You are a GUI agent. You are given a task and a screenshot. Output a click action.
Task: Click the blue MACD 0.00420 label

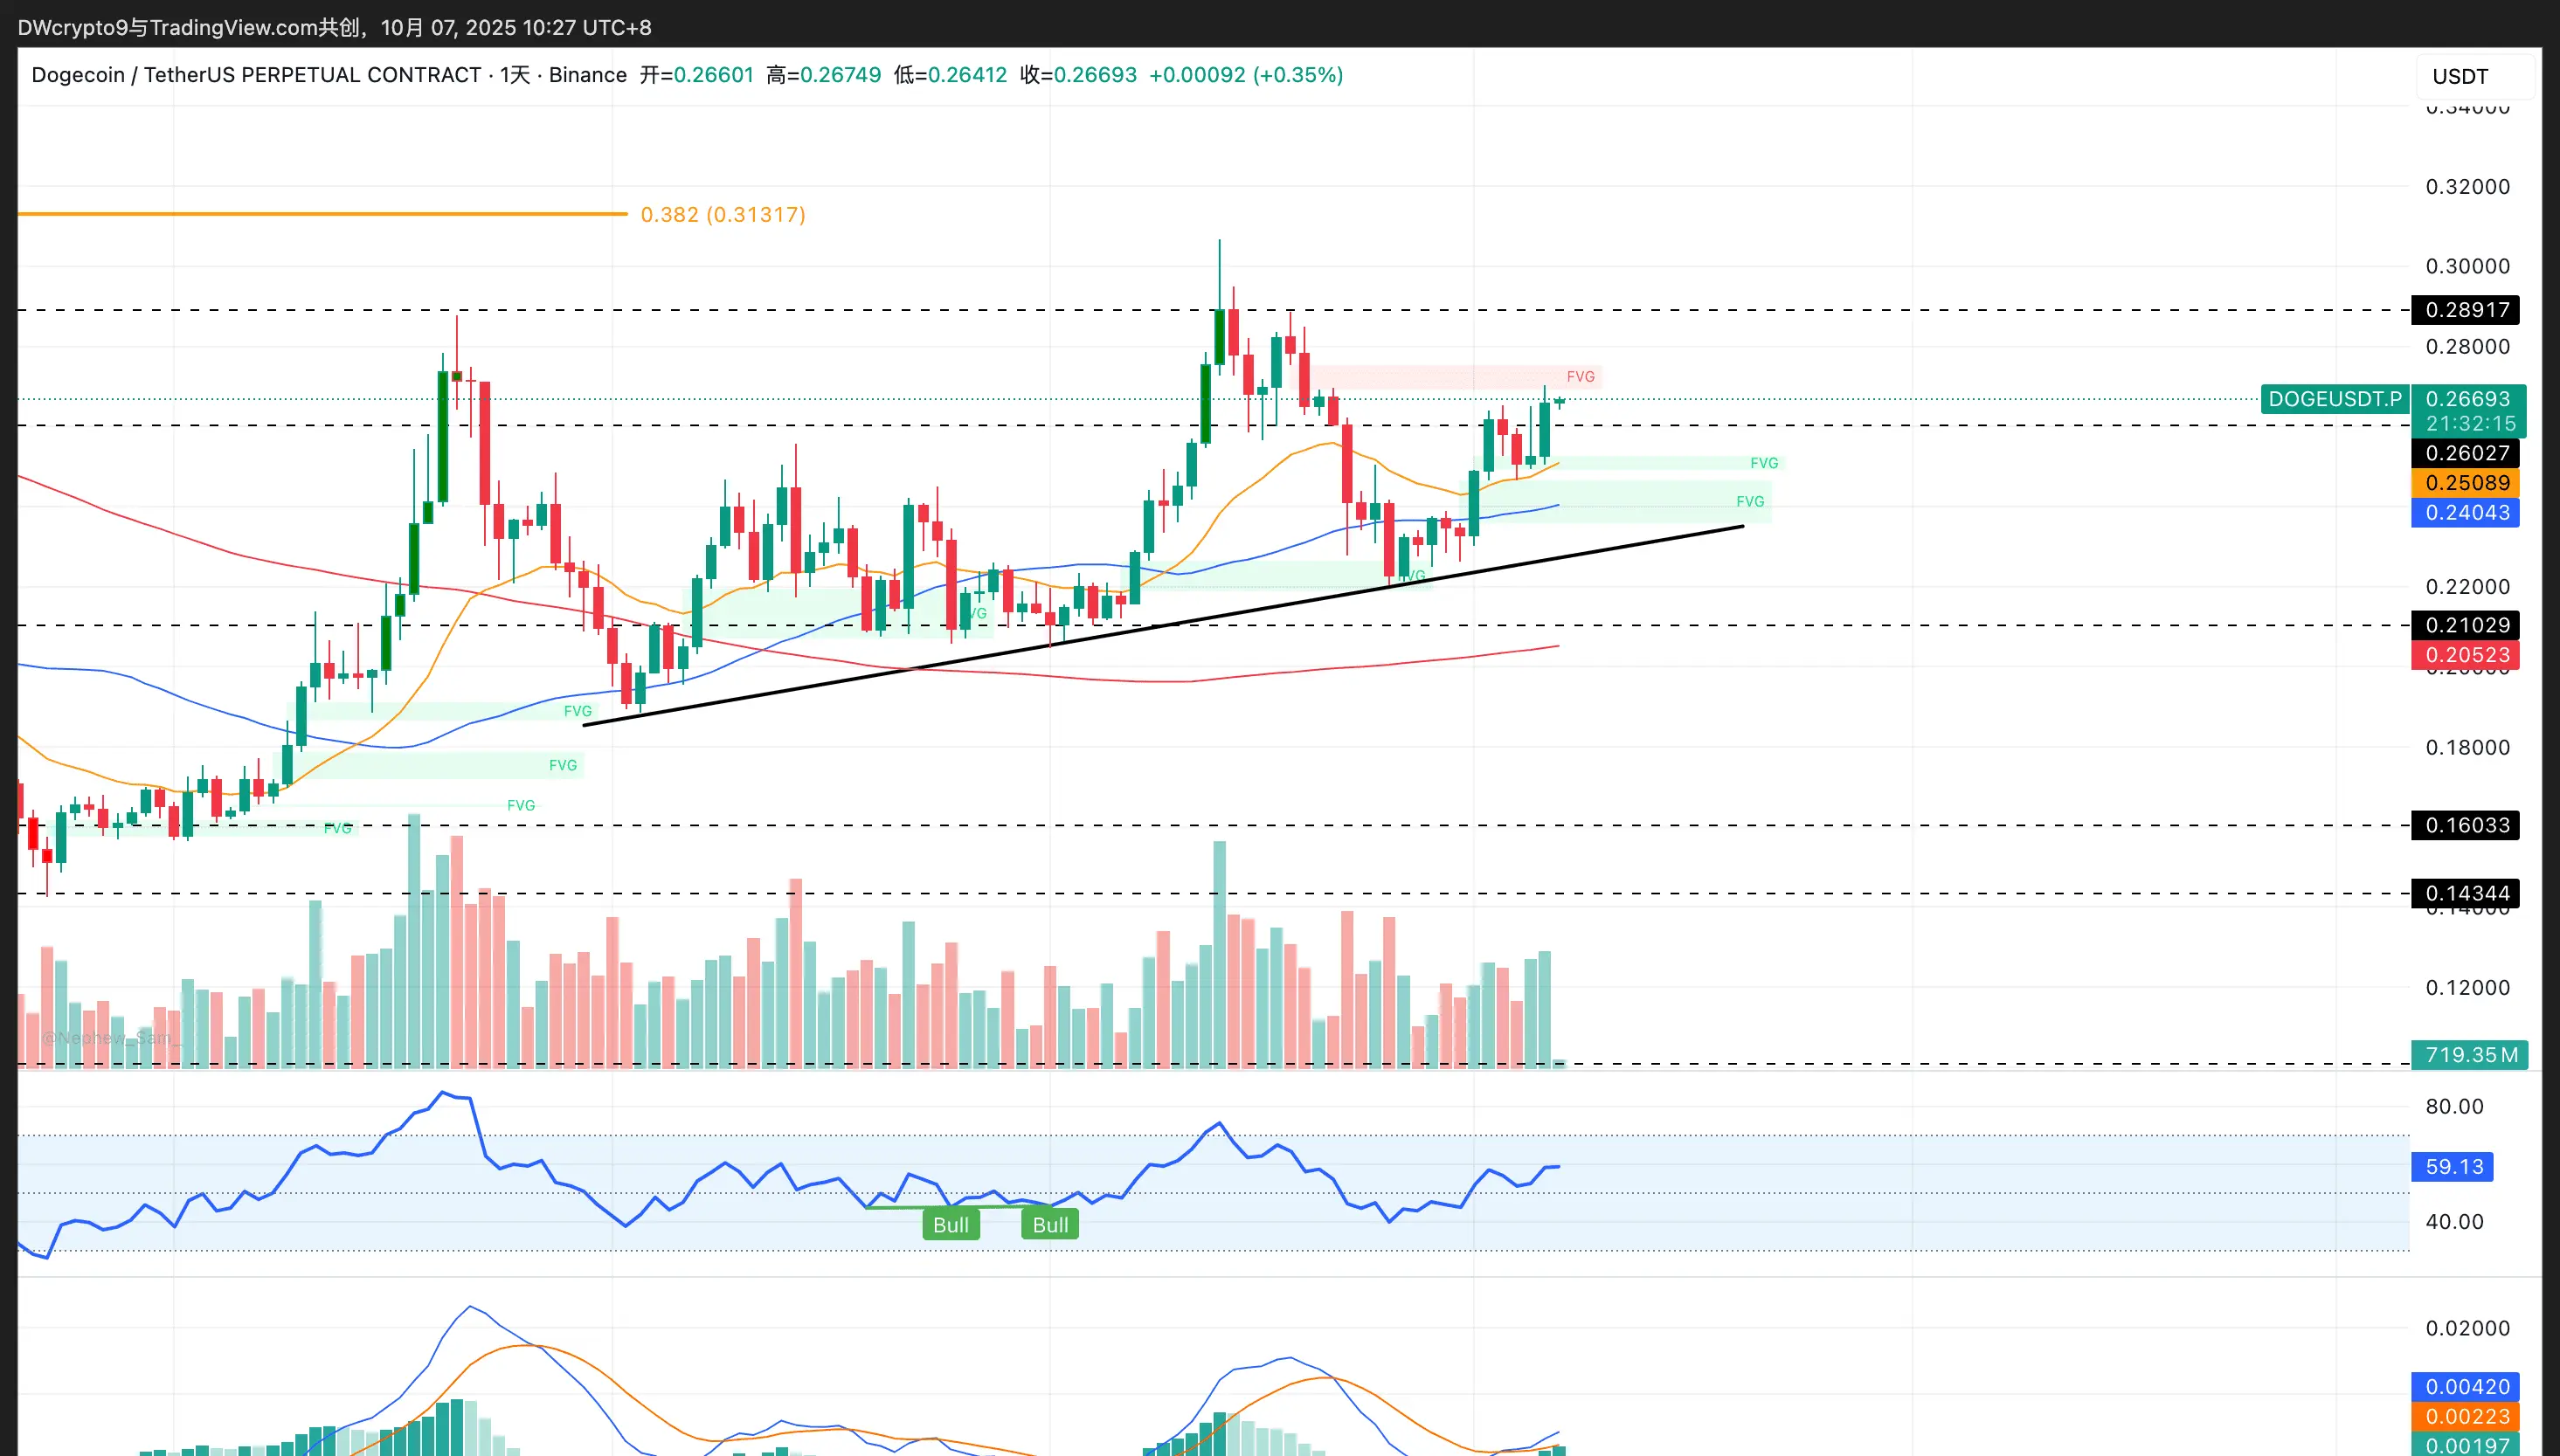tap(2466, 1387)
